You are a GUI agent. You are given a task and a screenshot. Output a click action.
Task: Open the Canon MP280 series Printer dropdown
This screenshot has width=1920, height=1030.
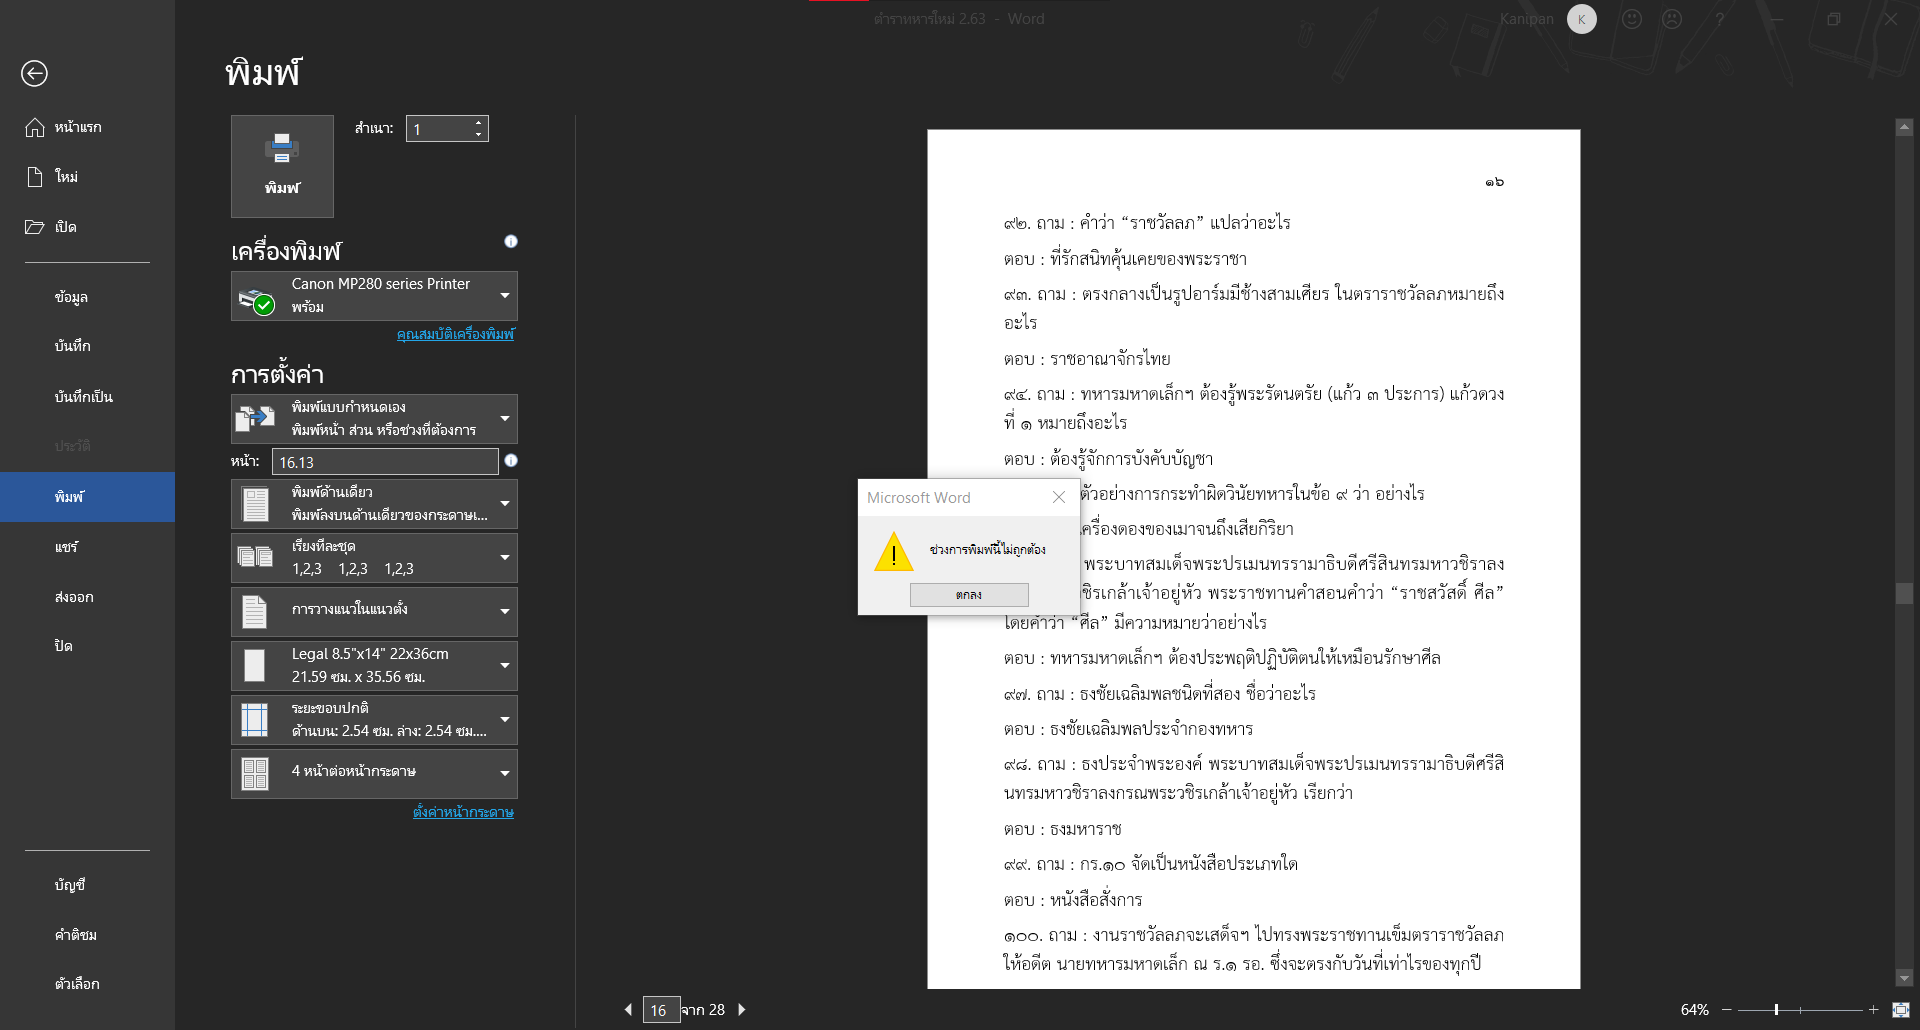pos(374,296)
